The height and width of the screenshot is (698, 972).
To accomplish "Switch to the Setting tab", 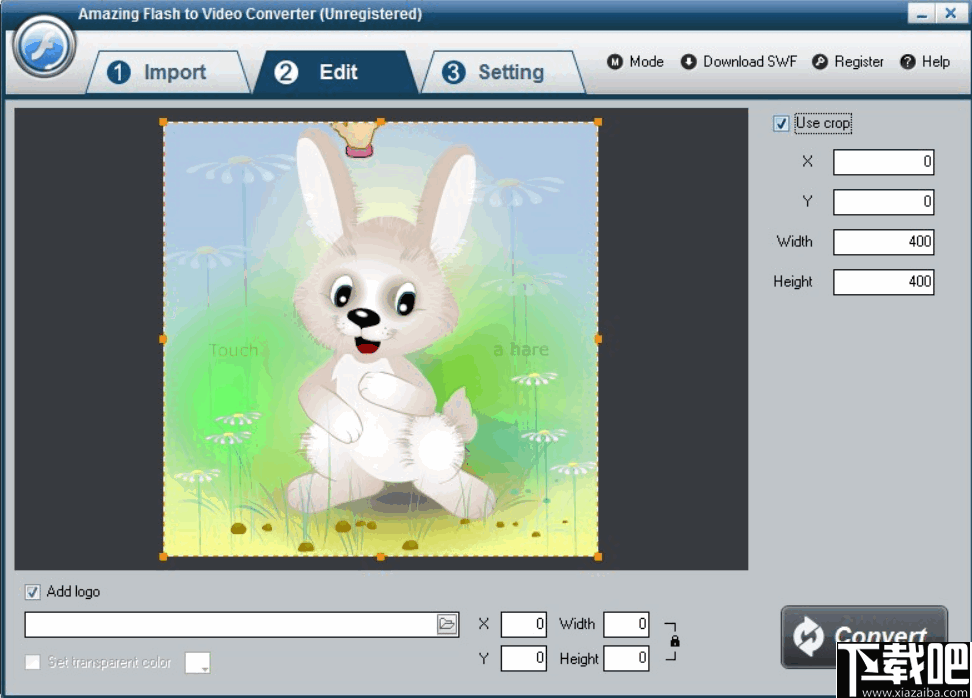I will click(x=505, y=71).
